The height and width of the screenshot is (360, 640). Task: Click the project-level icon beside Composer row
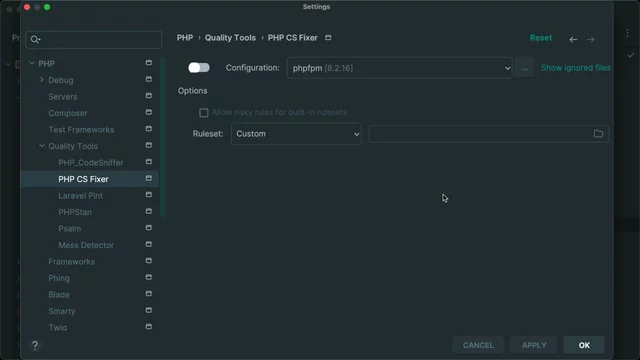[149, 112]
